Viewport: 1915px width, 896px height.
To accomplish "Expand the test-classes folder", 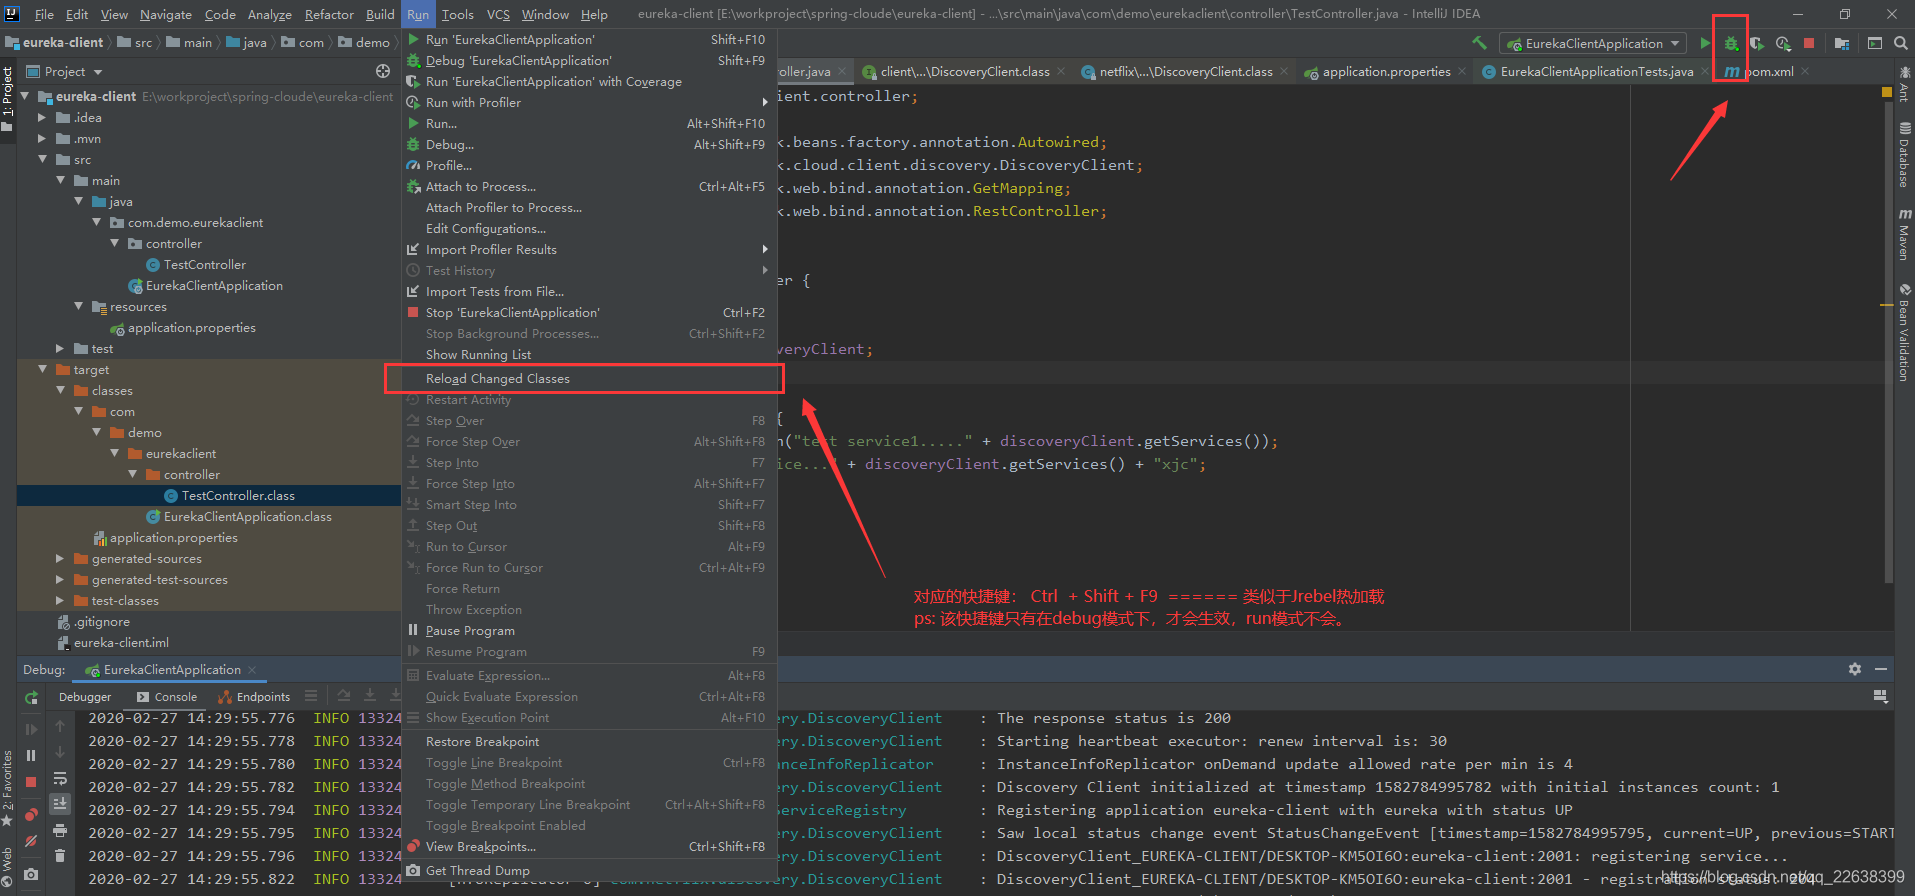I will [x=60, y=600].
